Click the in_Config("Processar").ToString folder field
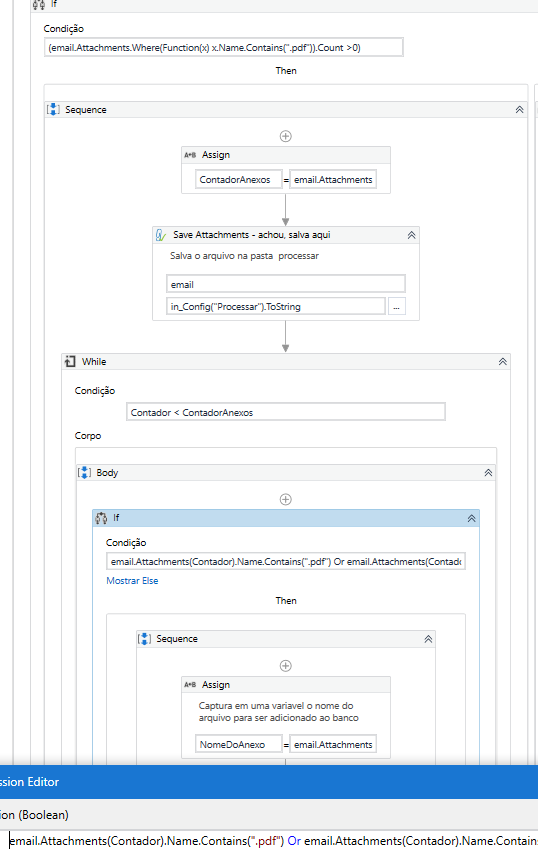This screenshot has width=538, height=862. 276,307
